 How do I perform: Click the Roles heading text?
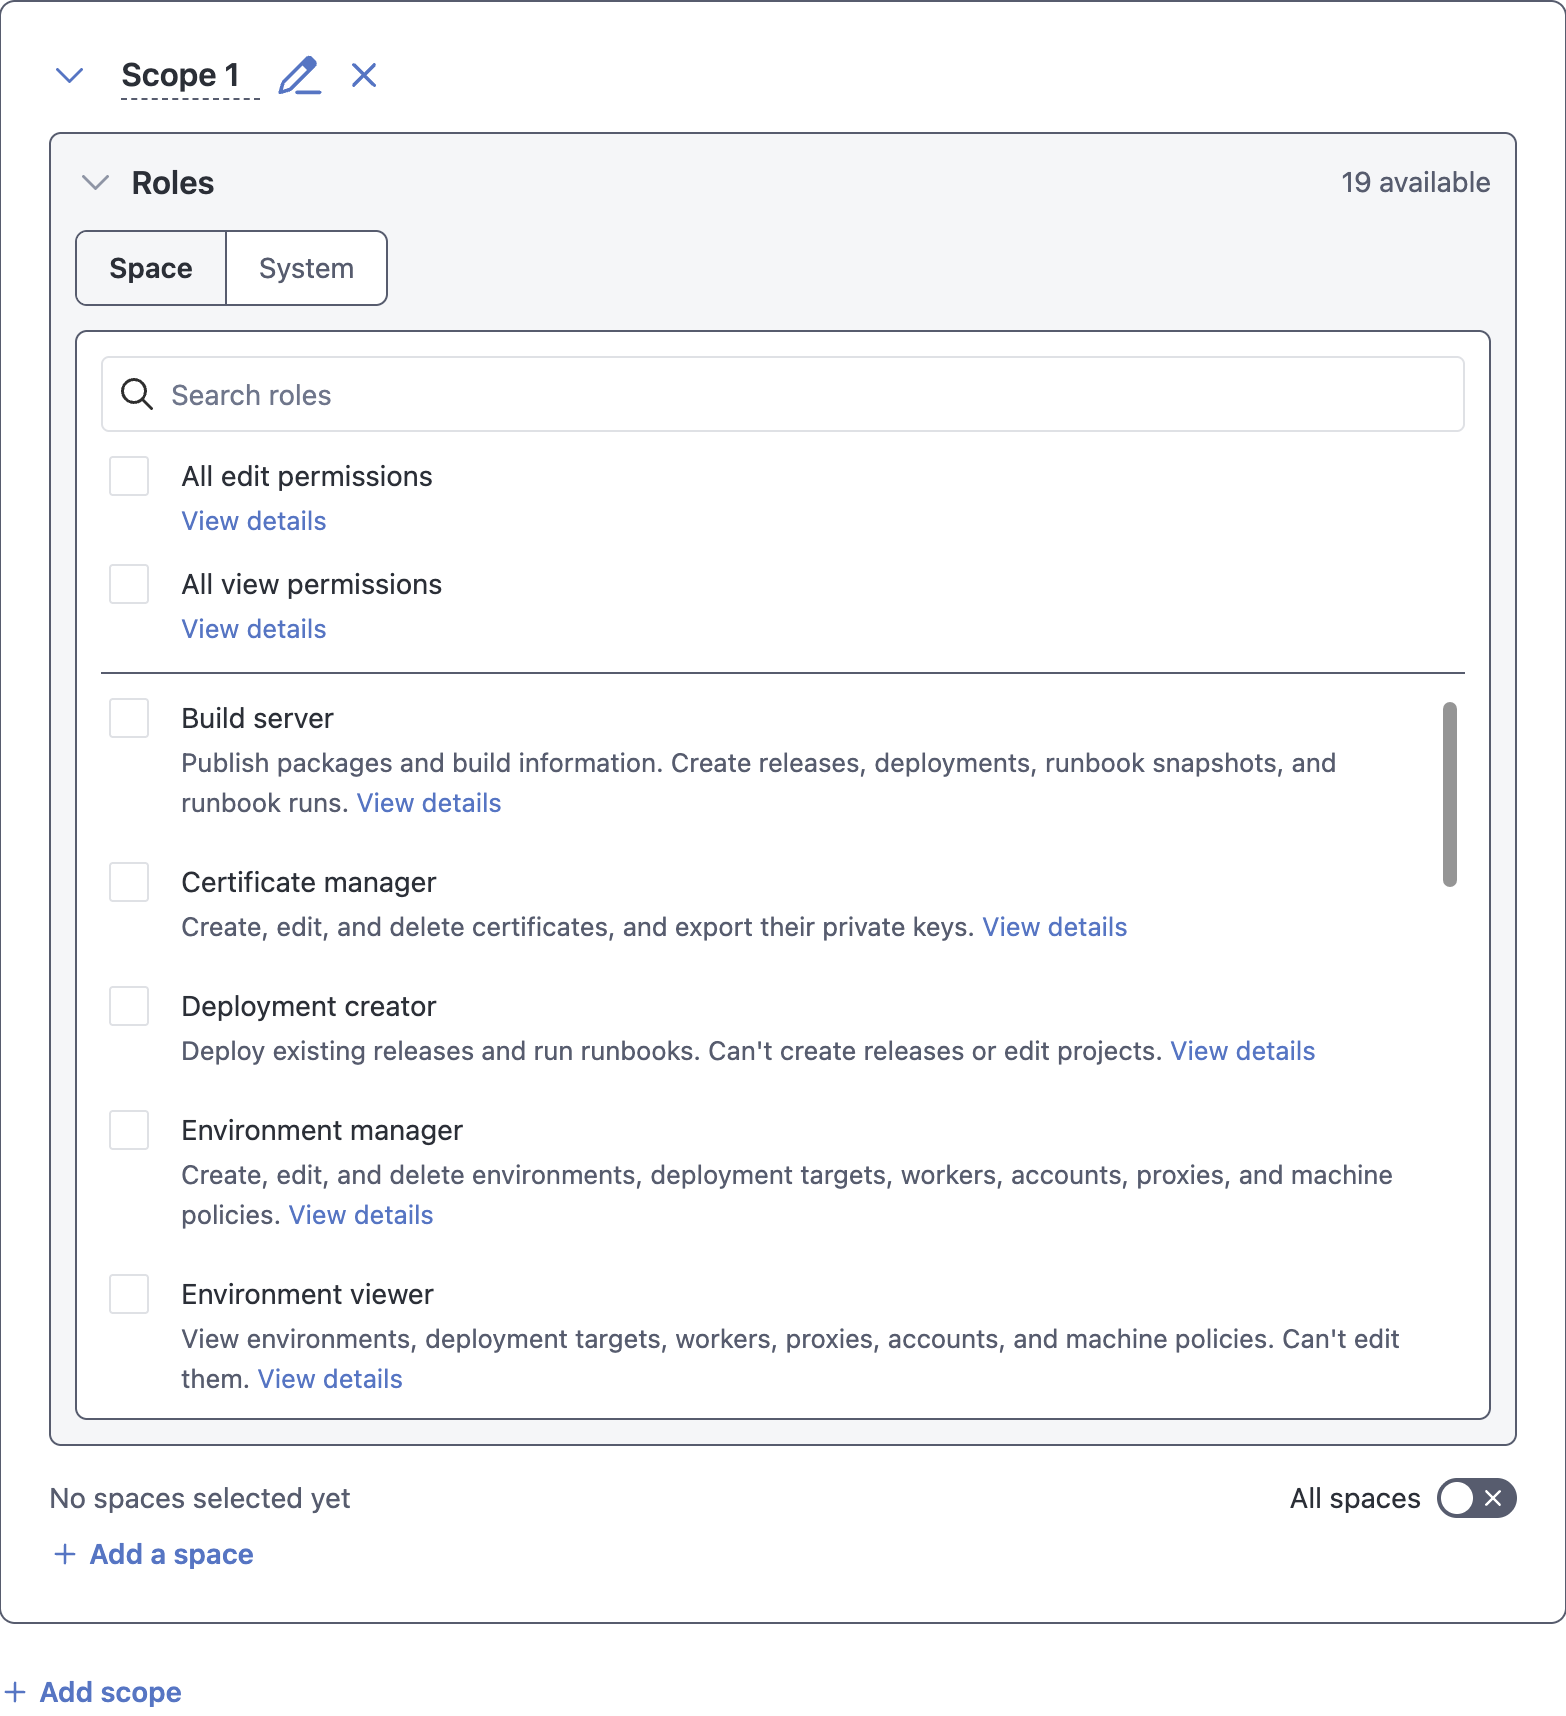173,183
